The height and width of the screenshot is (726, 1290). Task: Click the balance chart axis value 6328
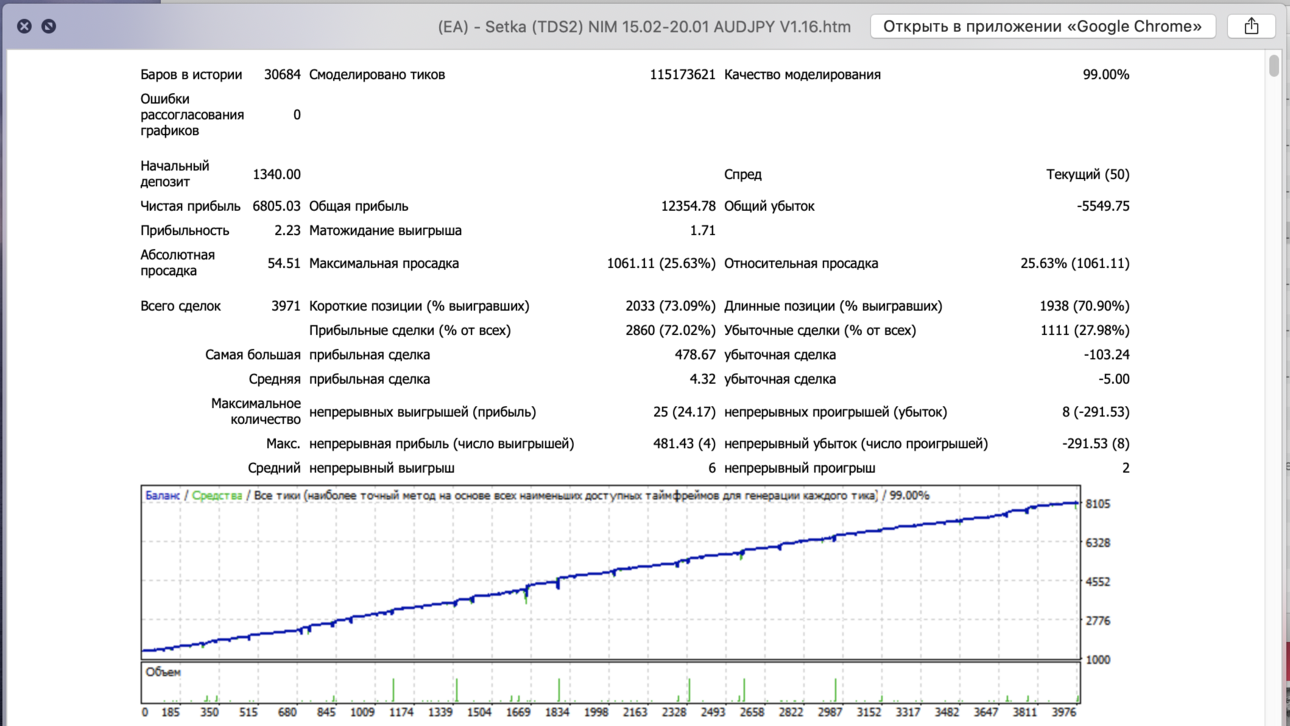(1098, 543)
